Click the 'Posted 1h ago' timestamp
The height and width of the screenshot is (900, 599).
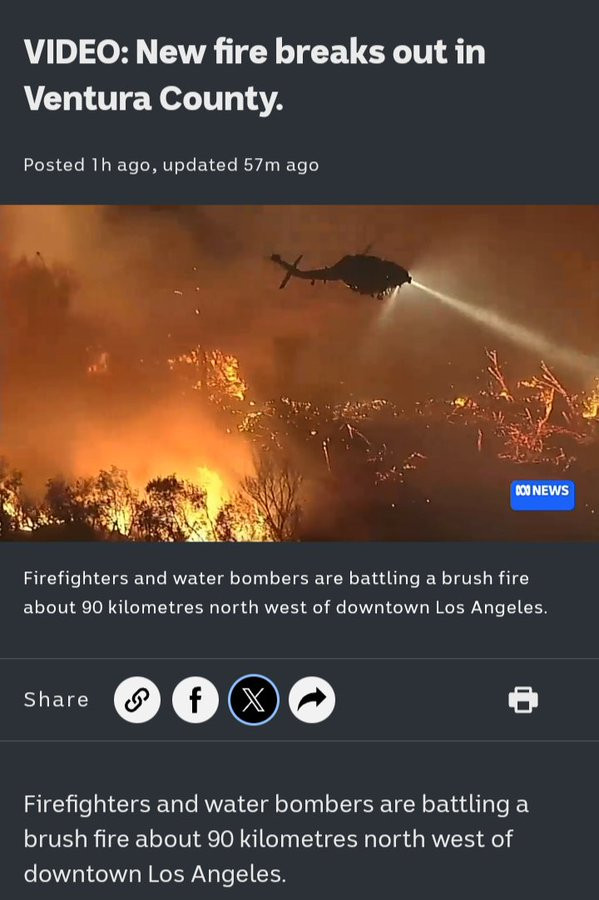pos(87,165)
